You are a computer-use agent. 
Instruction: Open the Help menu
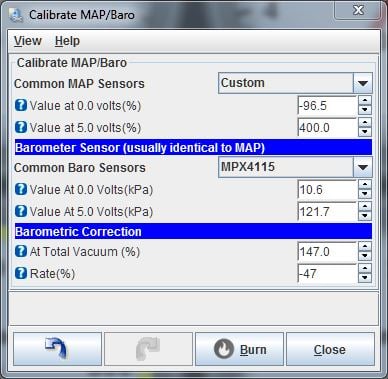tap(67, 41)
